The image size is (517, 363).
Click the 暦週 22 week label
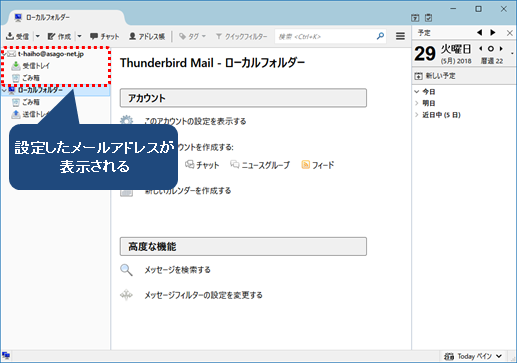tap(492, 61)
